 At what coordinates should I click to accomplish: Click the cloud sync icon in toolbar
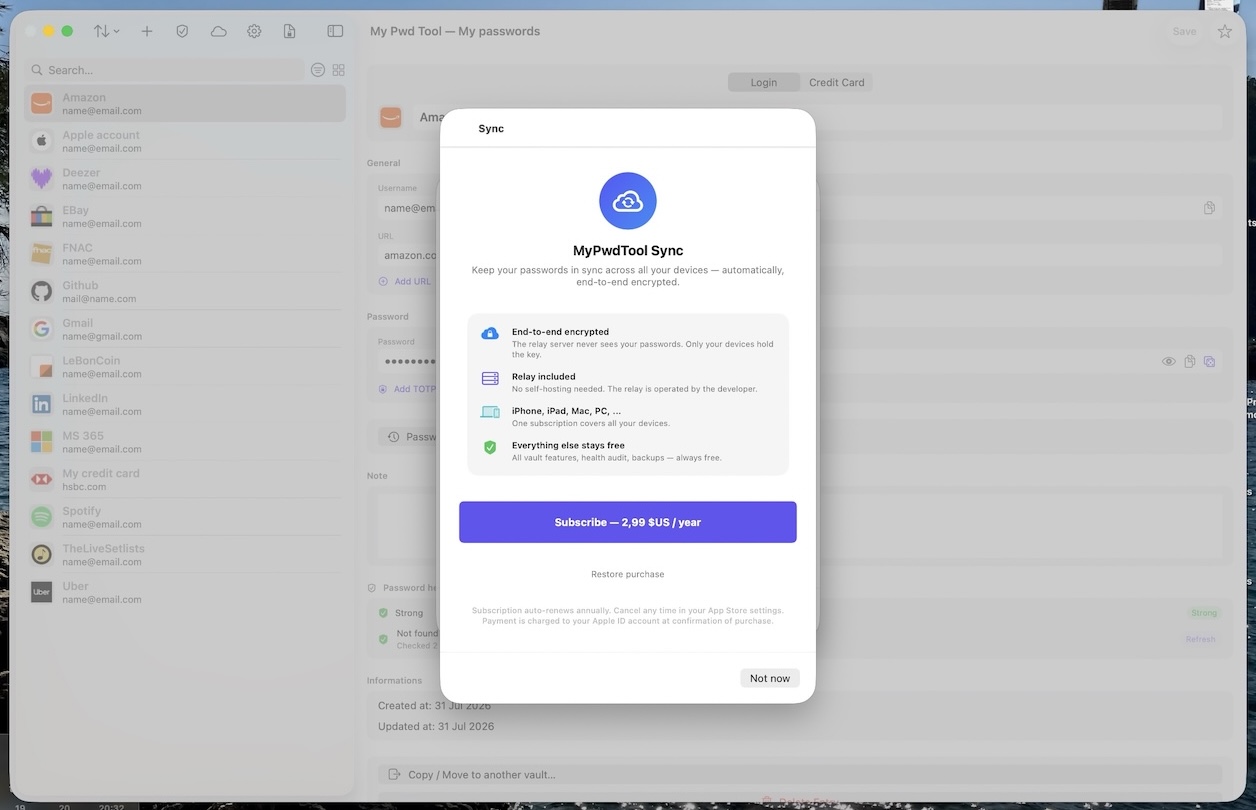[x=218, y=31]
